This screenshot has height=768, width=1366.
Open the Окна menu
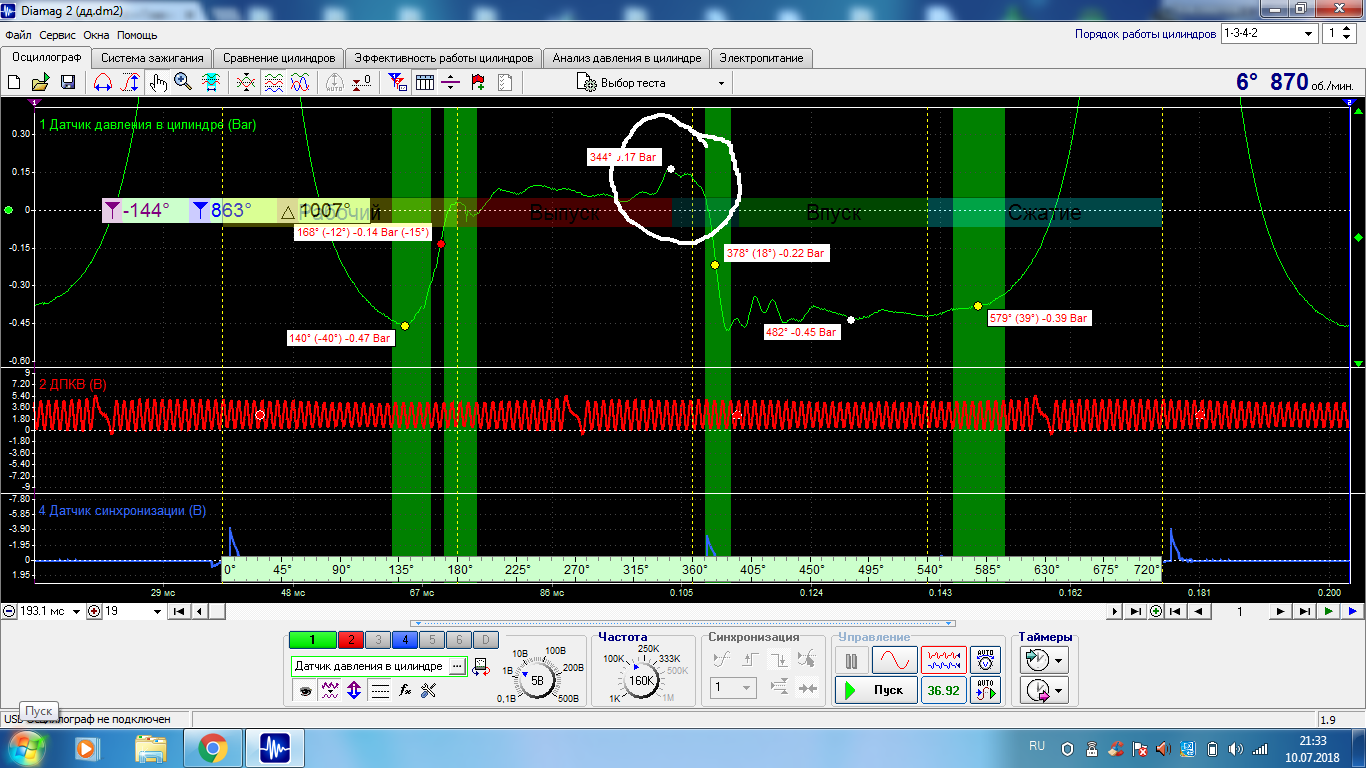(96, 35)
